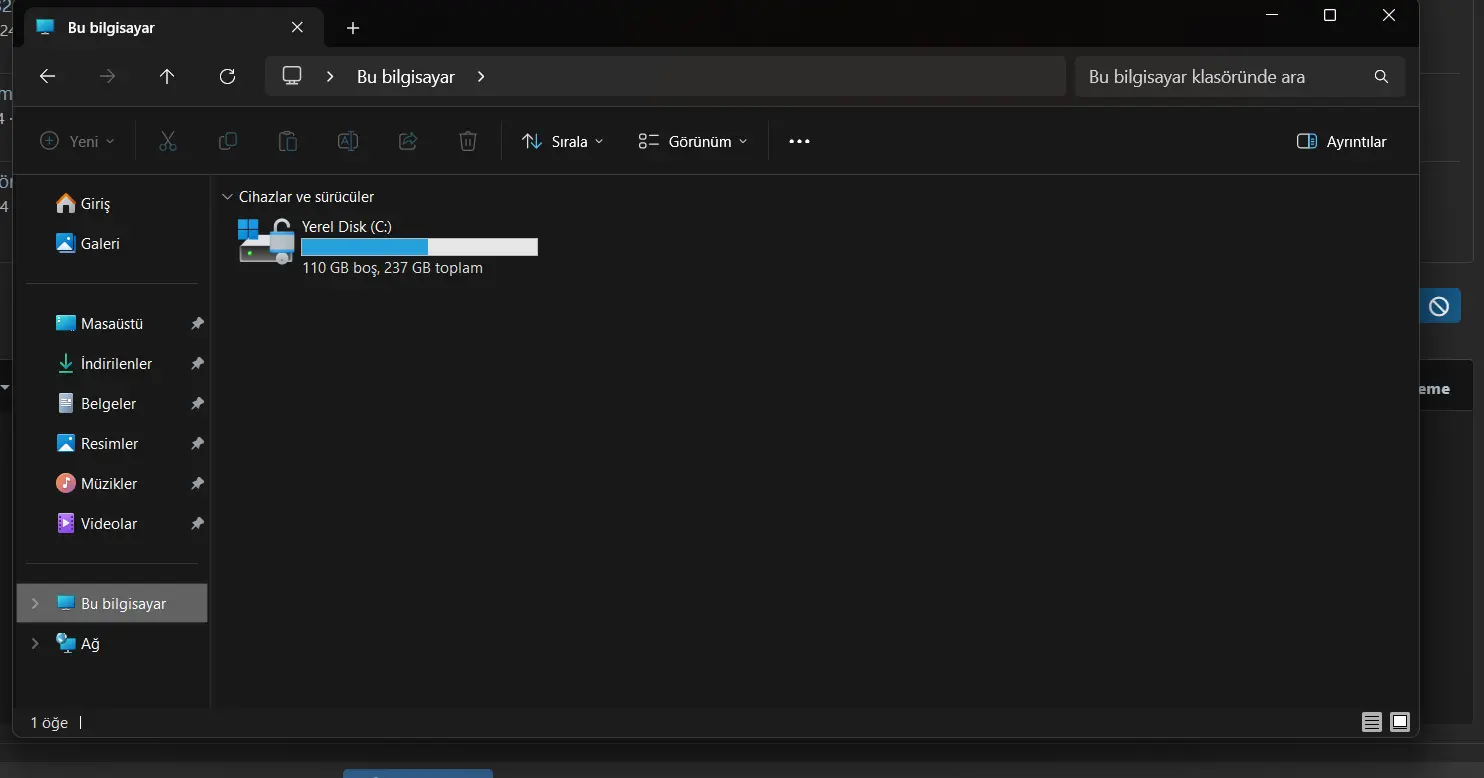Go back with the left arrow
Viewport: 1484px width, 778px height.
coord(47,77)
